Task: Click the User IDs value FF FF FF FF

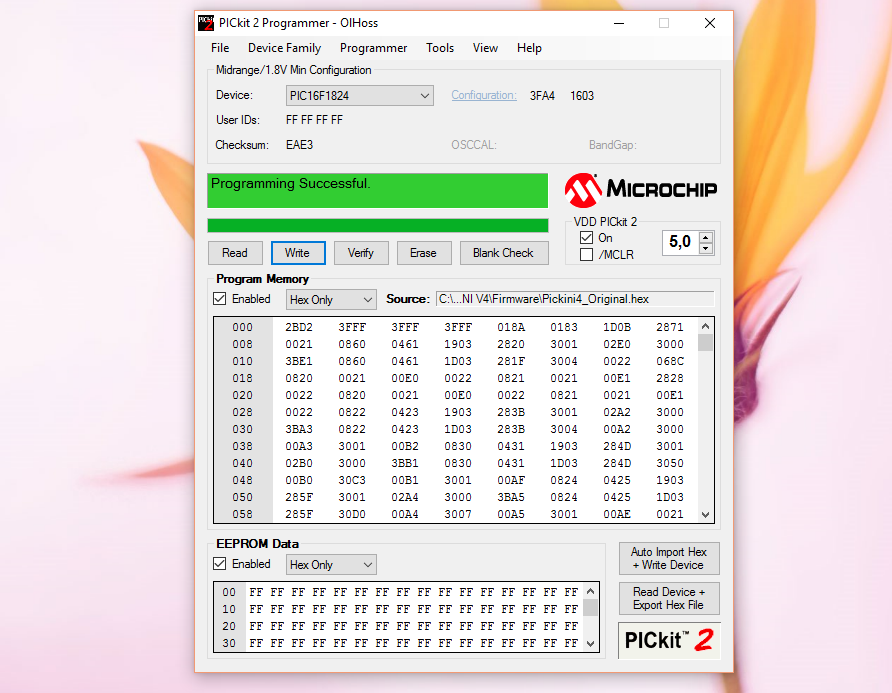Action: [314, 120]
